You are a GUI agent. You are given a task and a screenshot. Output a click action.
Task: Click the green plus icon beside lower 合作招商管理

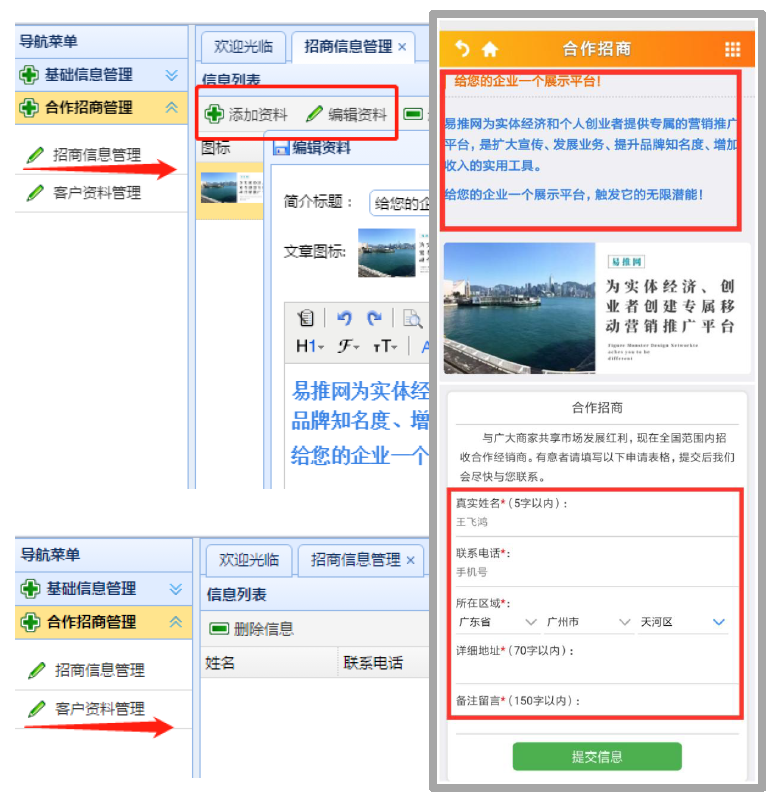pos(30,622)
